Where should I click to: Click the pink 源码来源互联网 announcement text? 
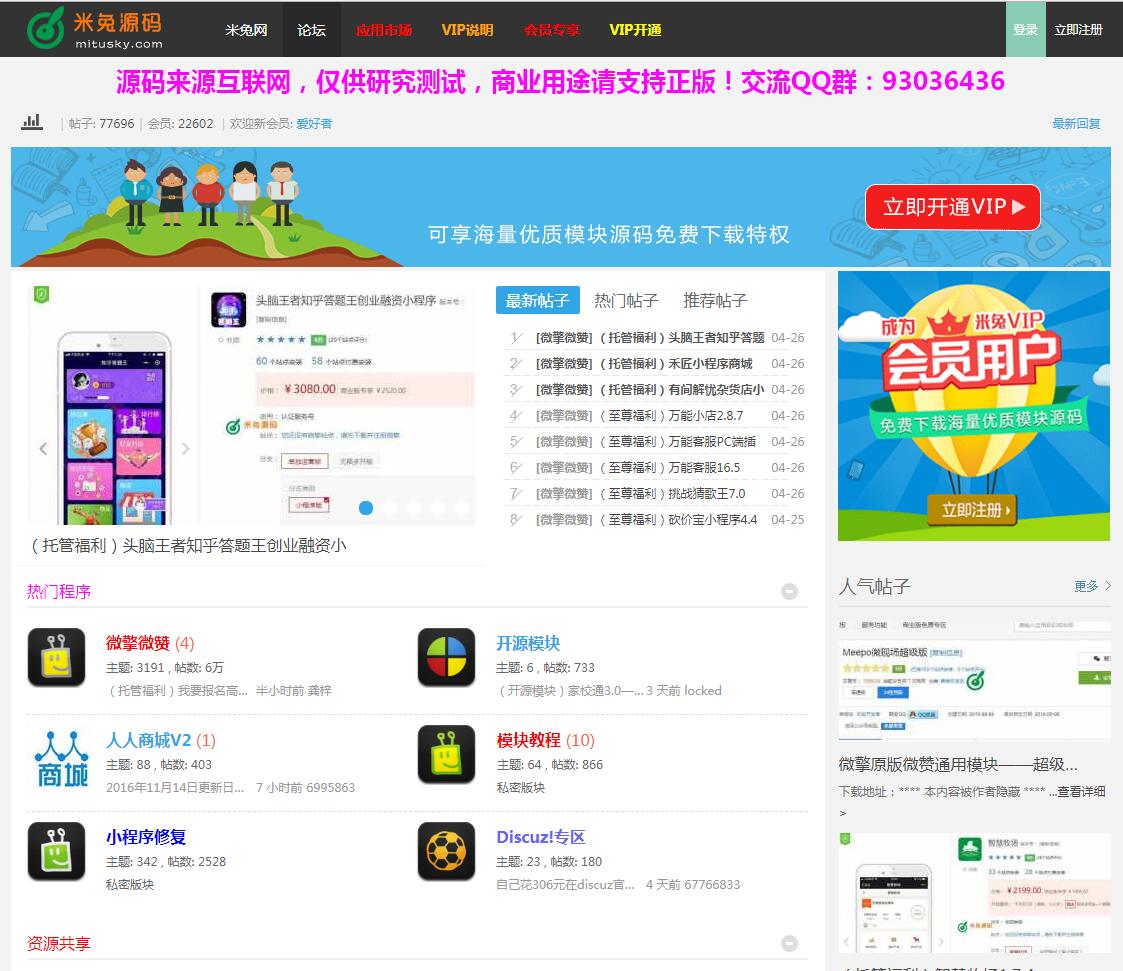(x=560, y=82)
